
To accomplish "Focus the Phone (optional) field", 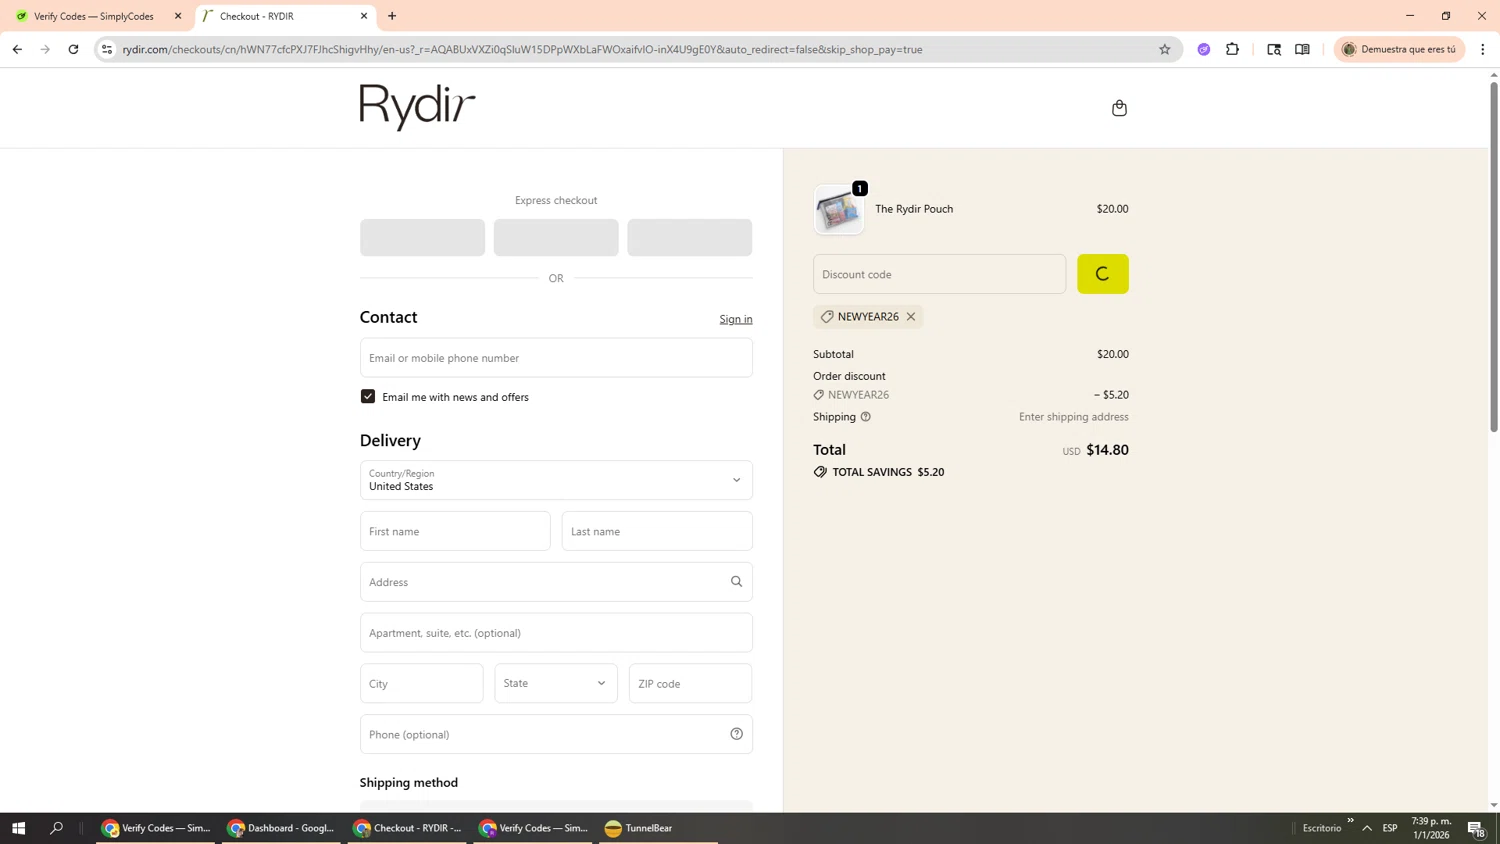I will pyautogui.click(x=556, y=734).
